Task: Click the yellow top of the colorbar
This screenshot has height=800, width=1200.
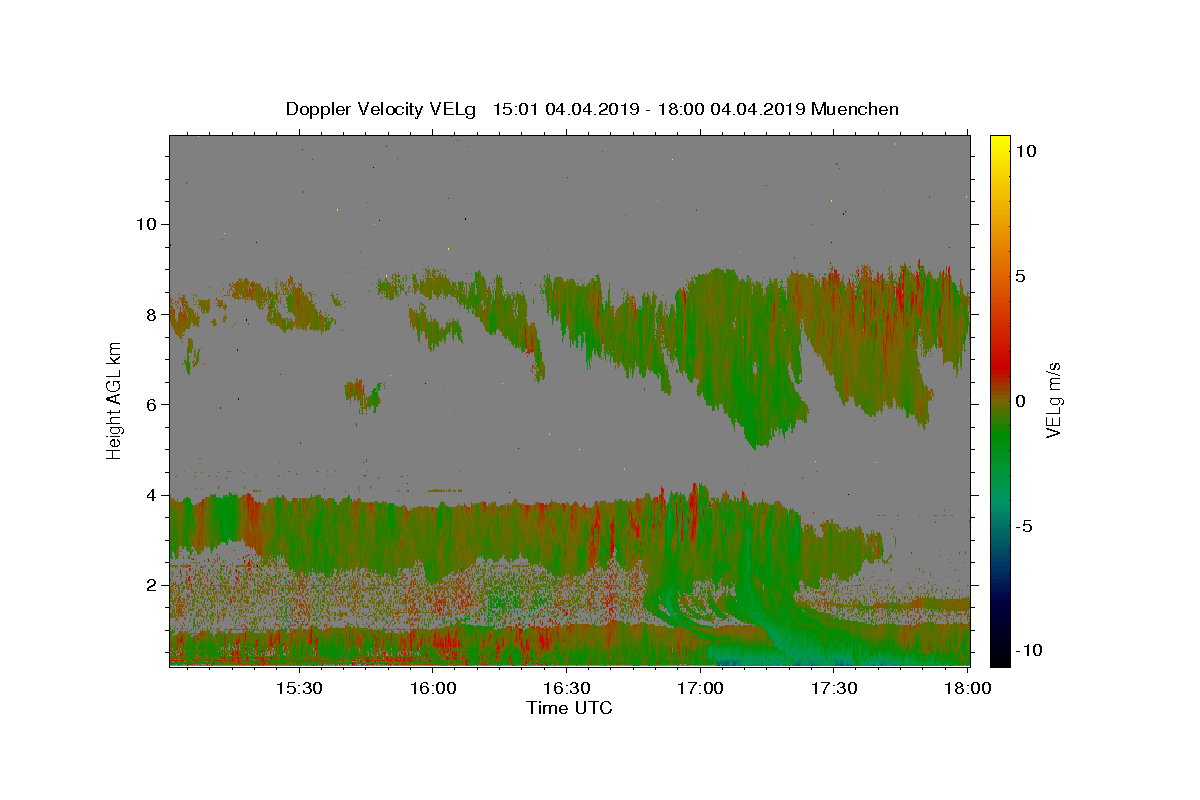Action: [1000, 142]
